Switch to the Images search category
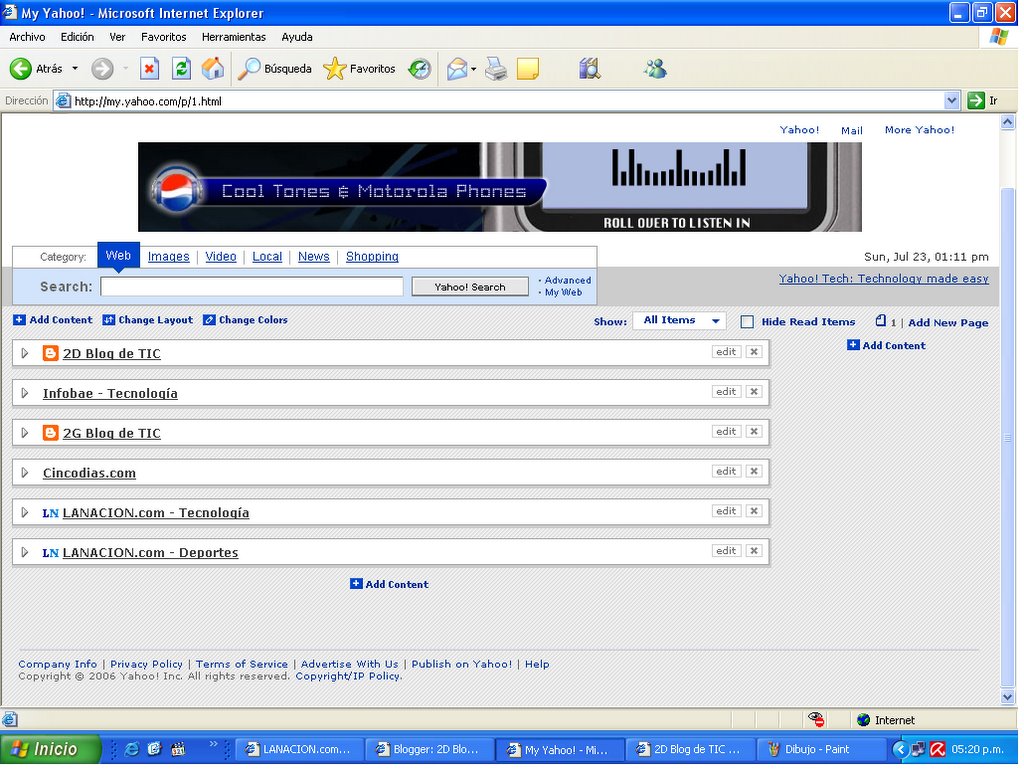 click(x=168, y=257)
